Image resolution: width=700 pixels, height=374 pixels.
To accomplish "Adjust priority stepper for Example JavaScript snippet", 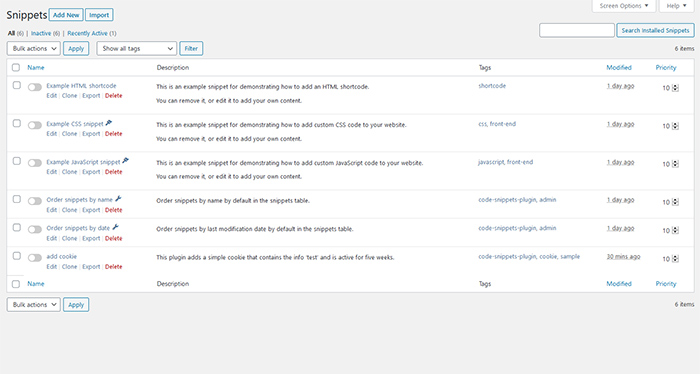I will tap(675, 164).
